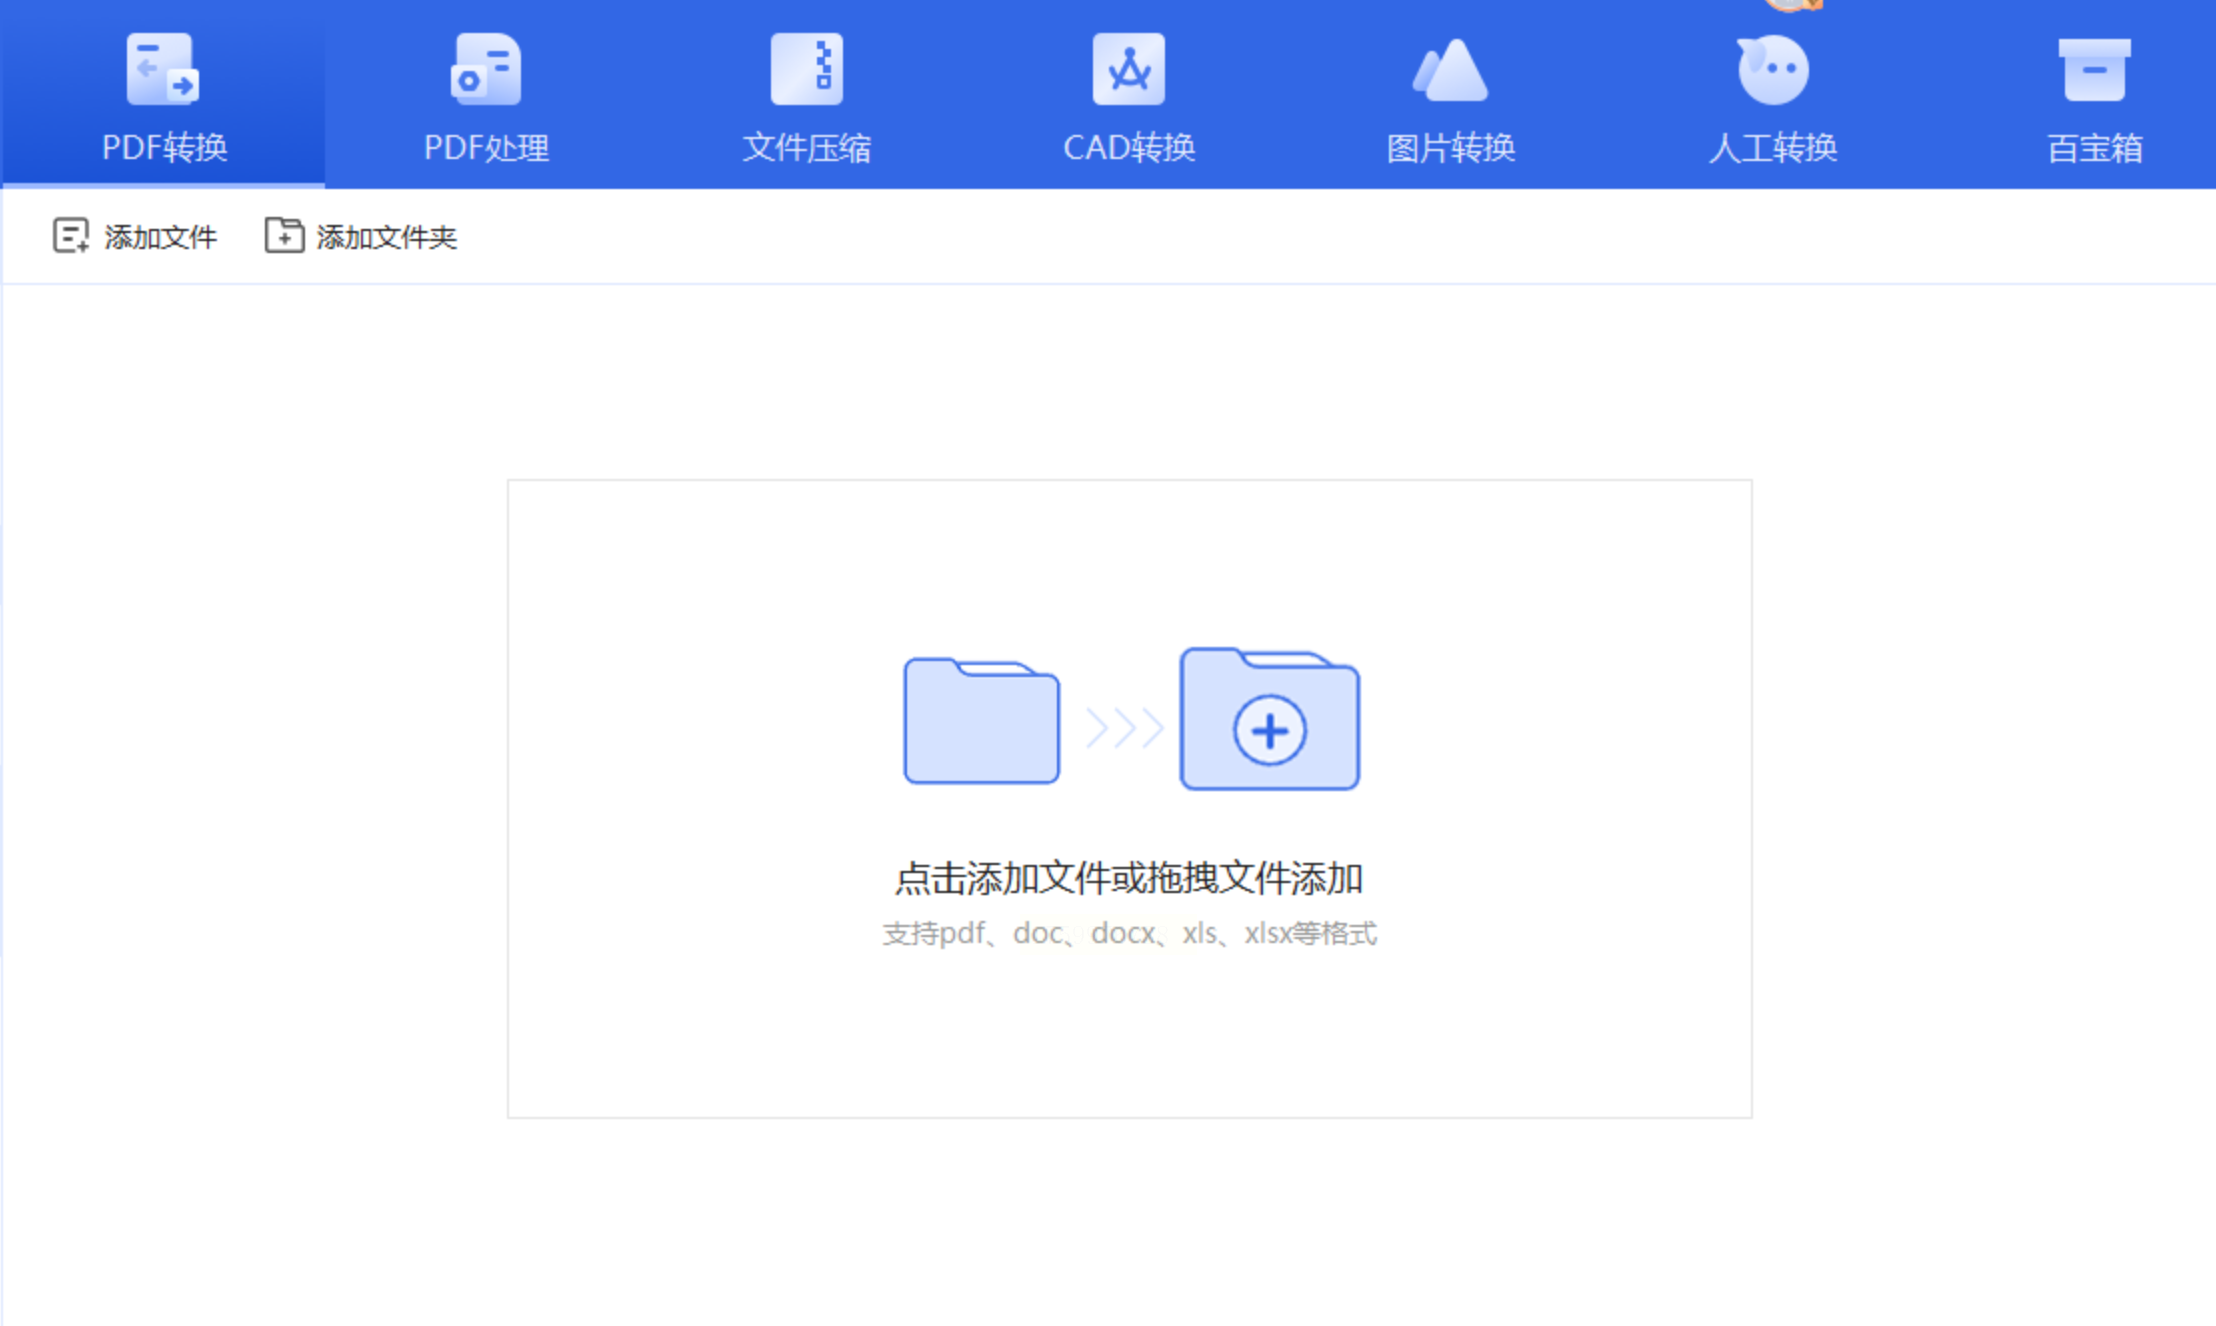The image size is (2216, 1326).
Task: Open the 百宝箱 archive box icon
Action: (x=2094, y=69)
